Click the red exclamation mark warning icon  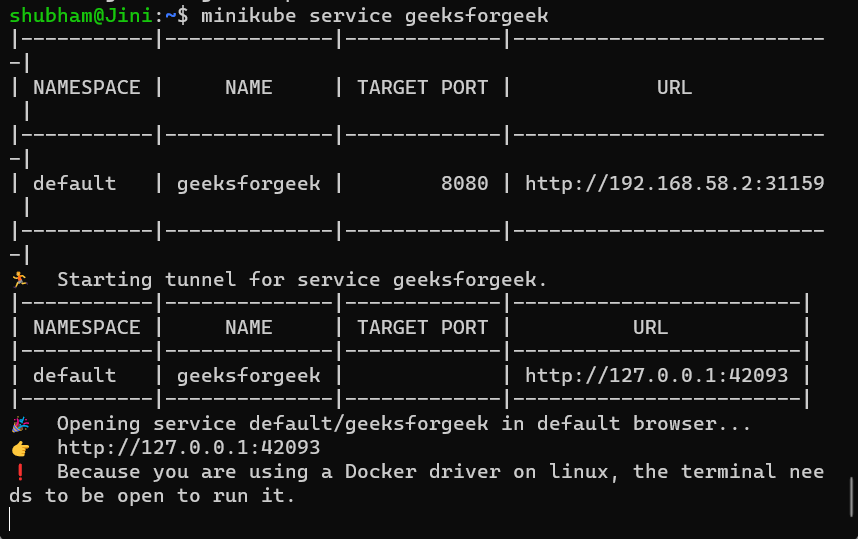pyautogui.click(x=18, y=471)
